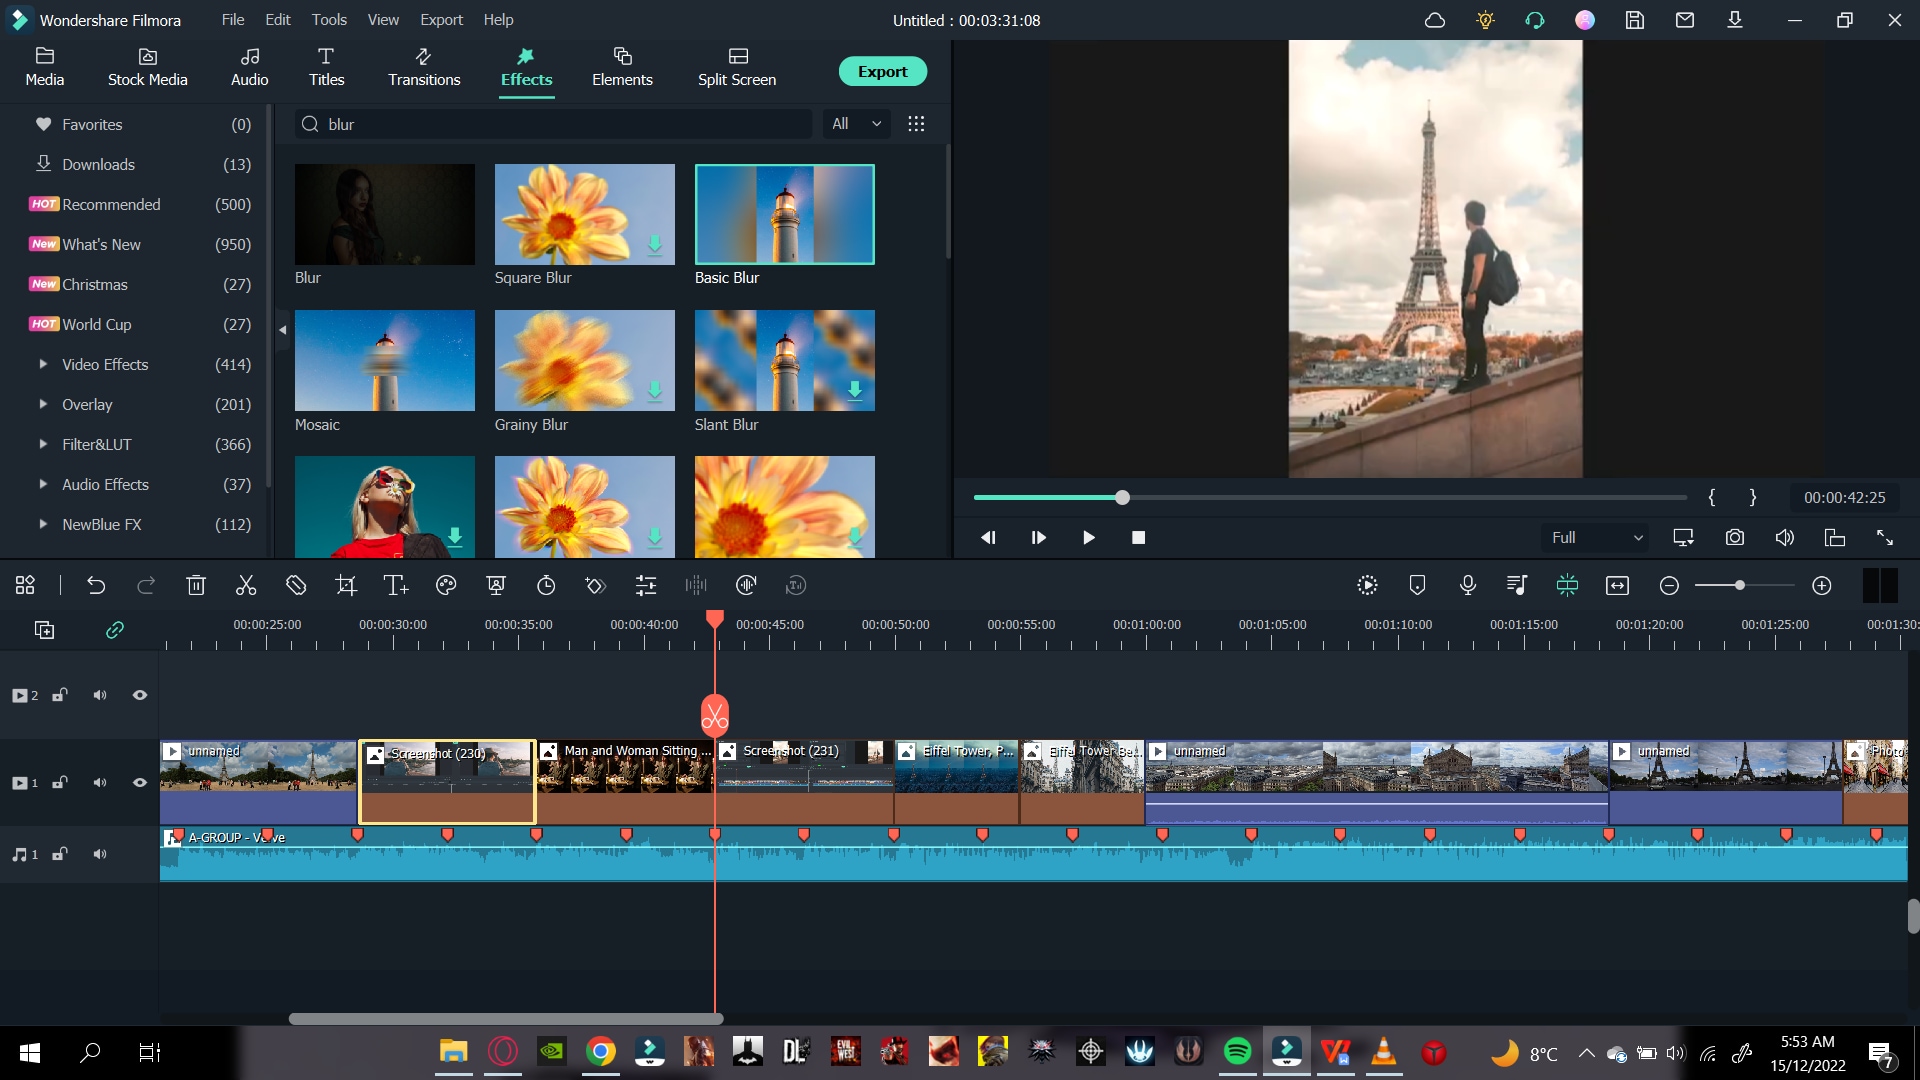Select the Crop/Trim tool in toolbar
Viewport: 1920px width, 1080px height.
tap(345, 584)
